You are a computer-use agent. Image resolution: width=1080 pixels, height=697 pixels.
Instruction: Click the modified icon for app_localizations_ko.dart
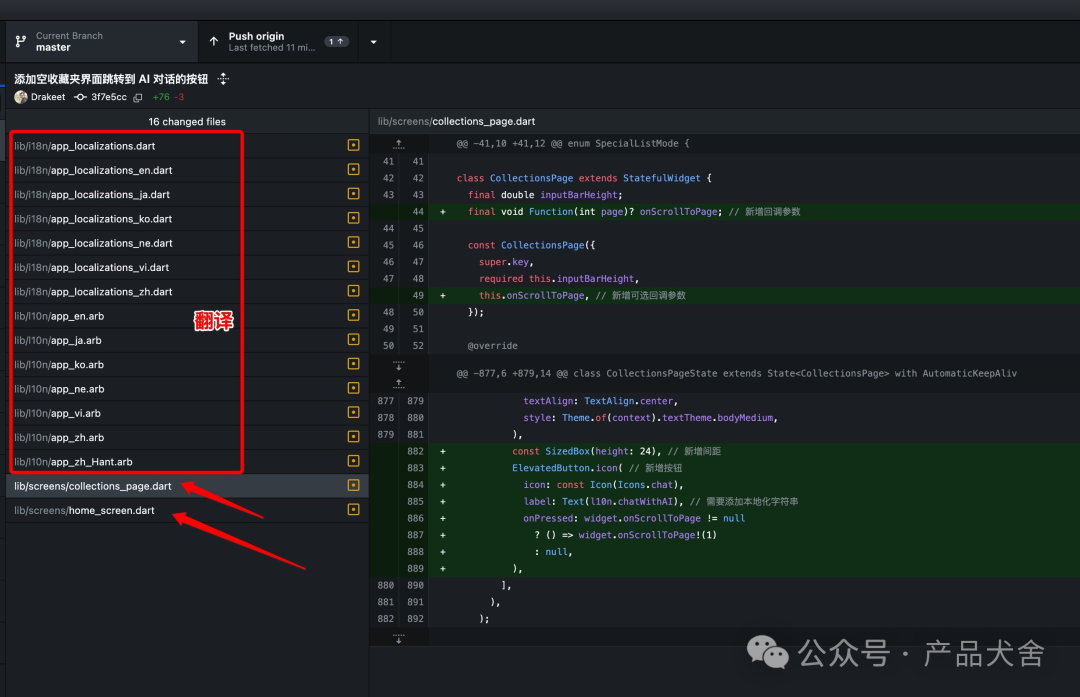pos(353,218)
